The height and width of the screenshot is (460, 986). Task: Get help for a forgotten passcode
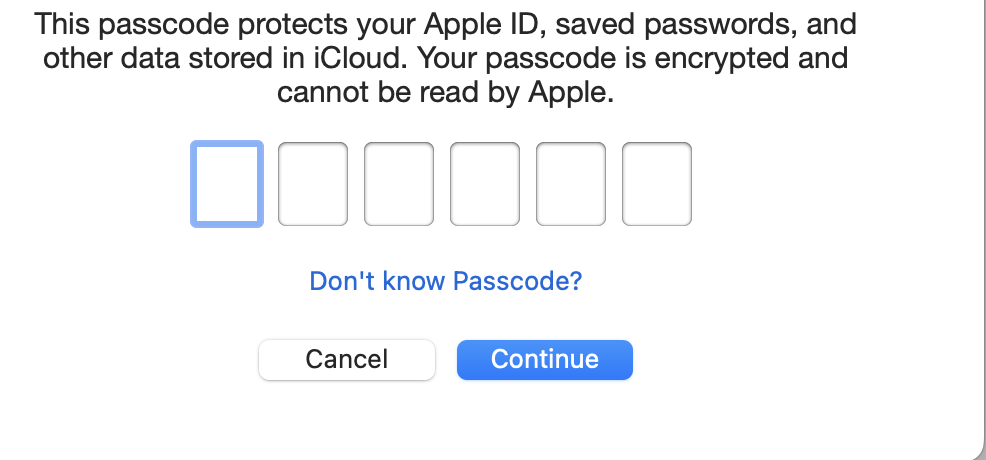coord(446,281)
